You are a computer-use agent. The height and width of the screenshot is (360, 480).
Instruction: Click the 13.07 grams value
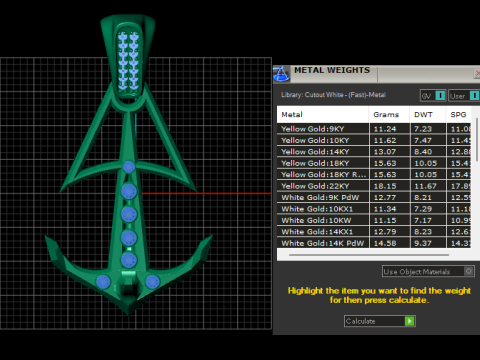(x=385, y=152)
